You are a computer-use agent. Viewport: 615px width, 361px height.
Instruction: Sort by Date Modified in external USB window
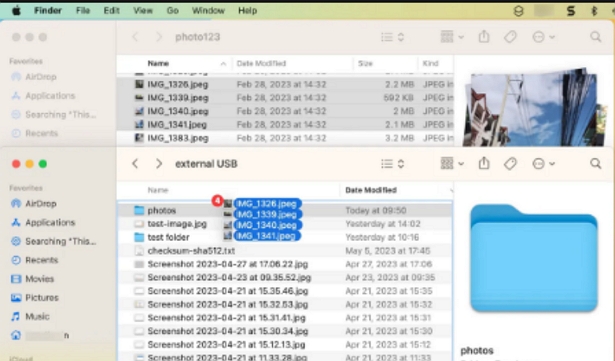371,190
